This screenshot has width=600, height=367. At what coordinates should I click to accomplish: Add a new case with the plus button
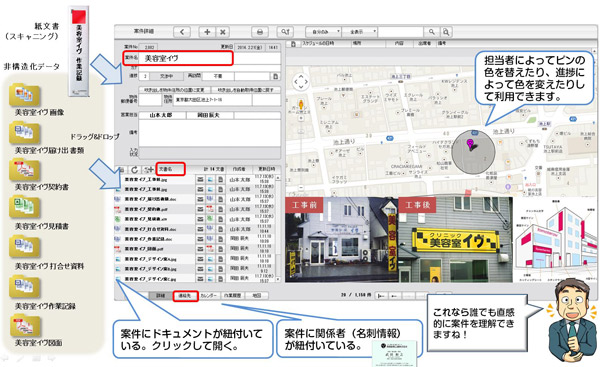point(207,32)
